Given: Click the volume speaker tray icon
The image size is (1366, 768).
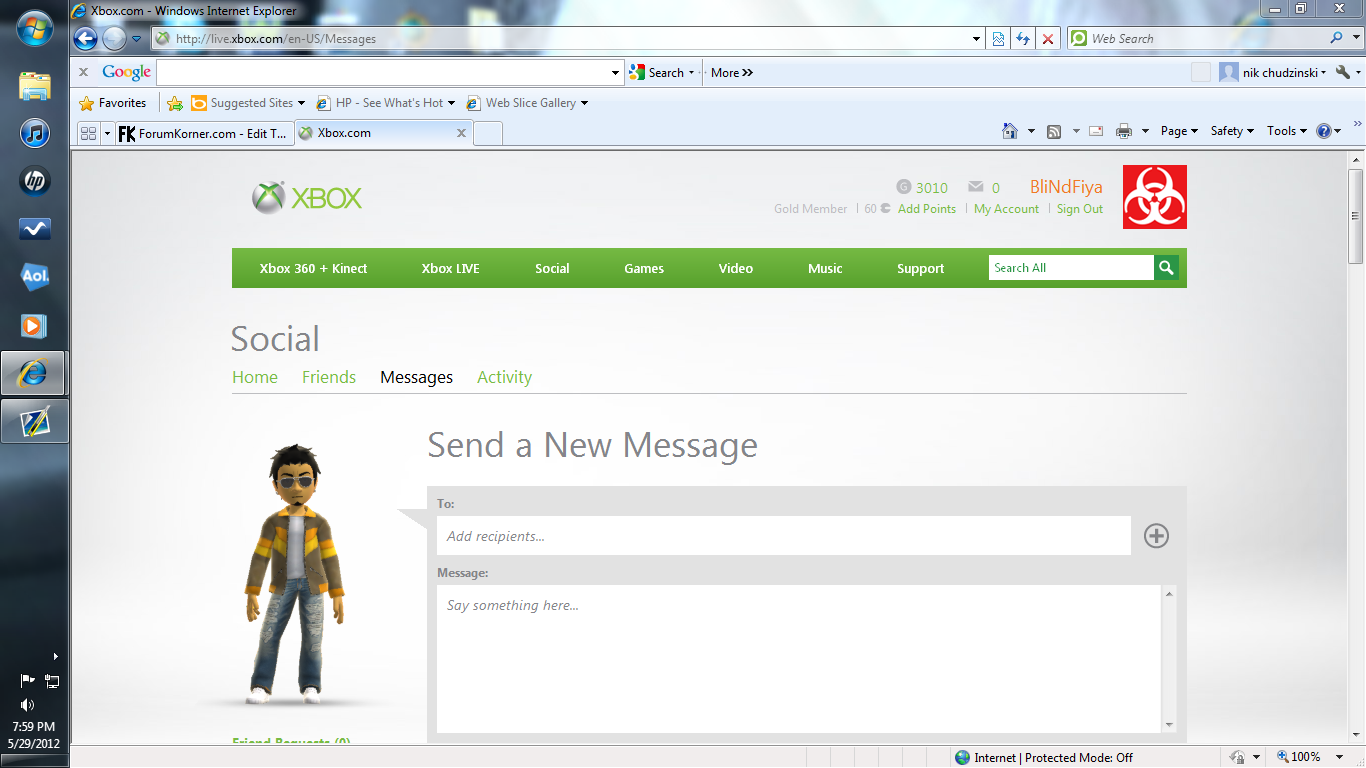Looking at the screenshot, I should [x=27, y=705].
